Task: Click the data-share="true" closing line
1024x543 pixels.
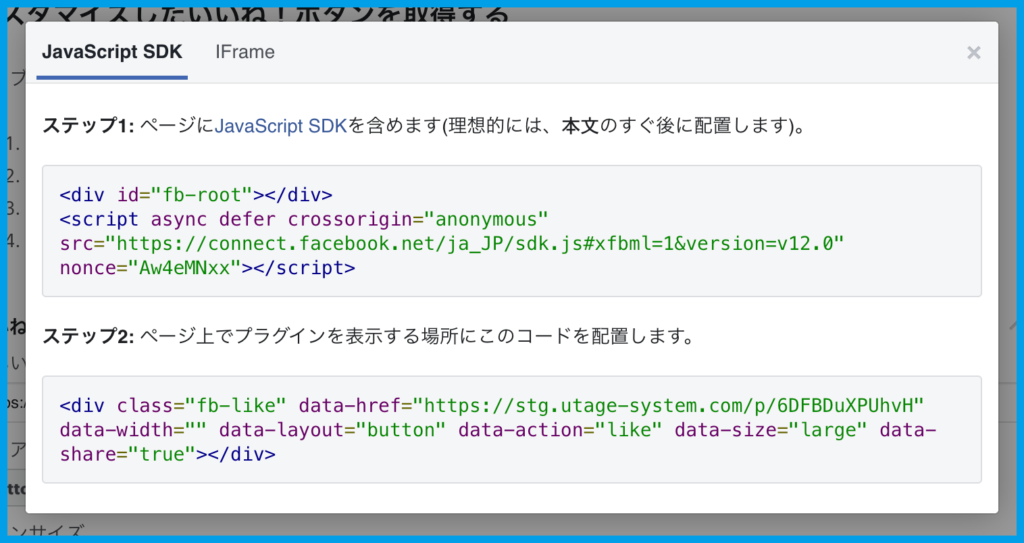Action: (x=167, y=454)
